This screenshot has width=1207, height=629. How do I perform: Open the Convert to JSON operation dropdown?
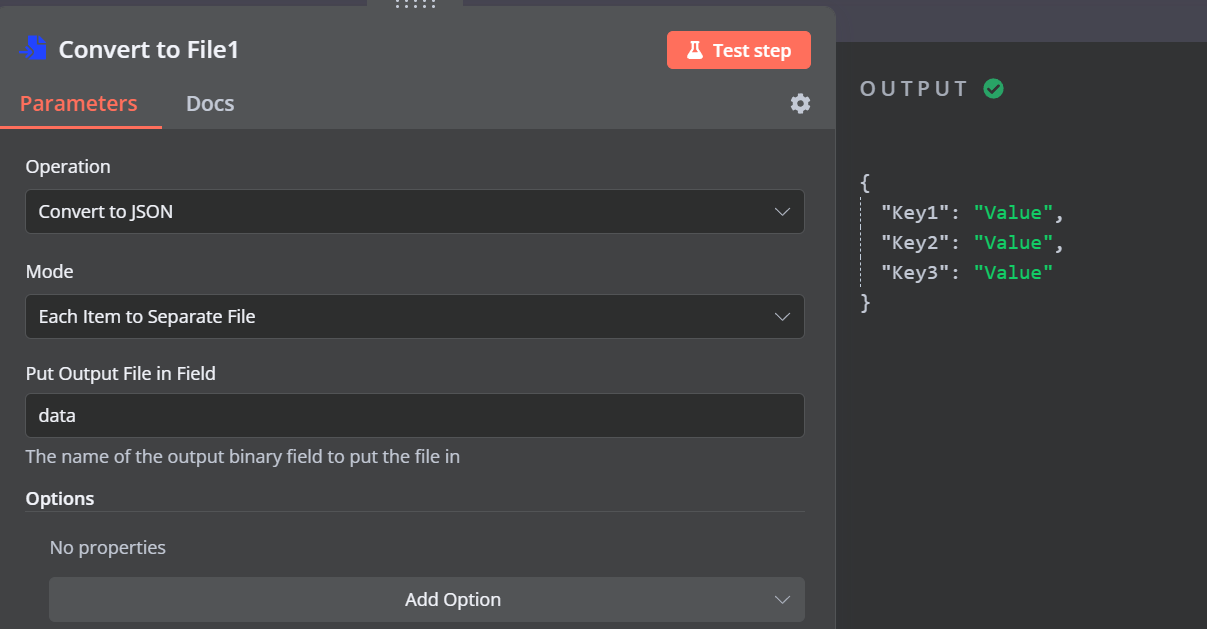point(415,212)
